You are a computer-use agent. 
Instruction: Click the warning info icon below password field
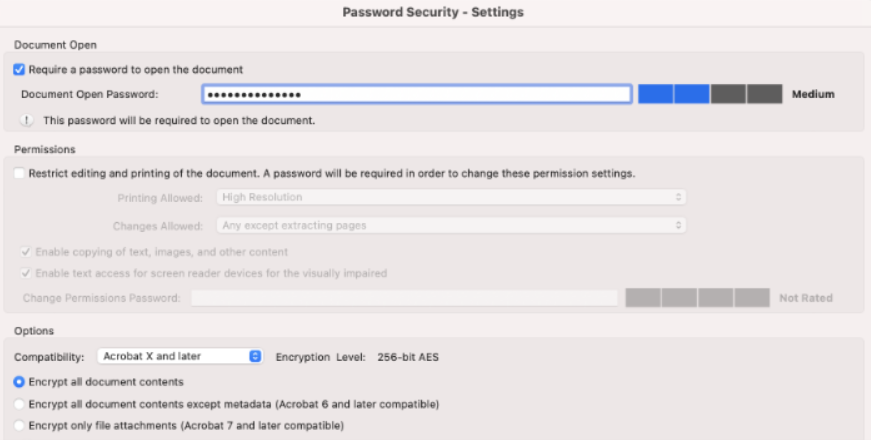coord(26,121)
